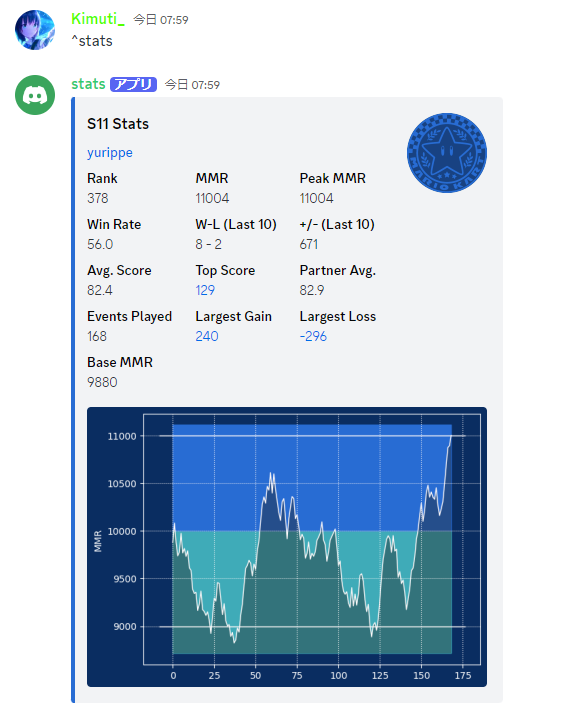Open Kimuti_ user avatar

click(x=35, y=30)
